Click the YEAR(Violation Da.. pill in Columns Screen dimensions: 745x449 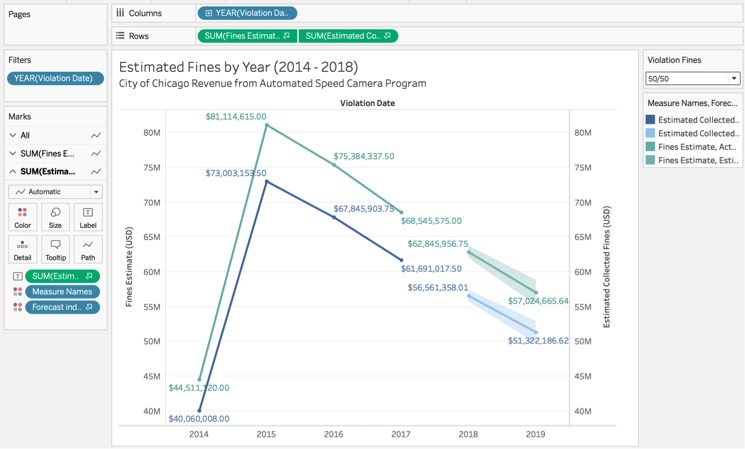coord(247,13)
